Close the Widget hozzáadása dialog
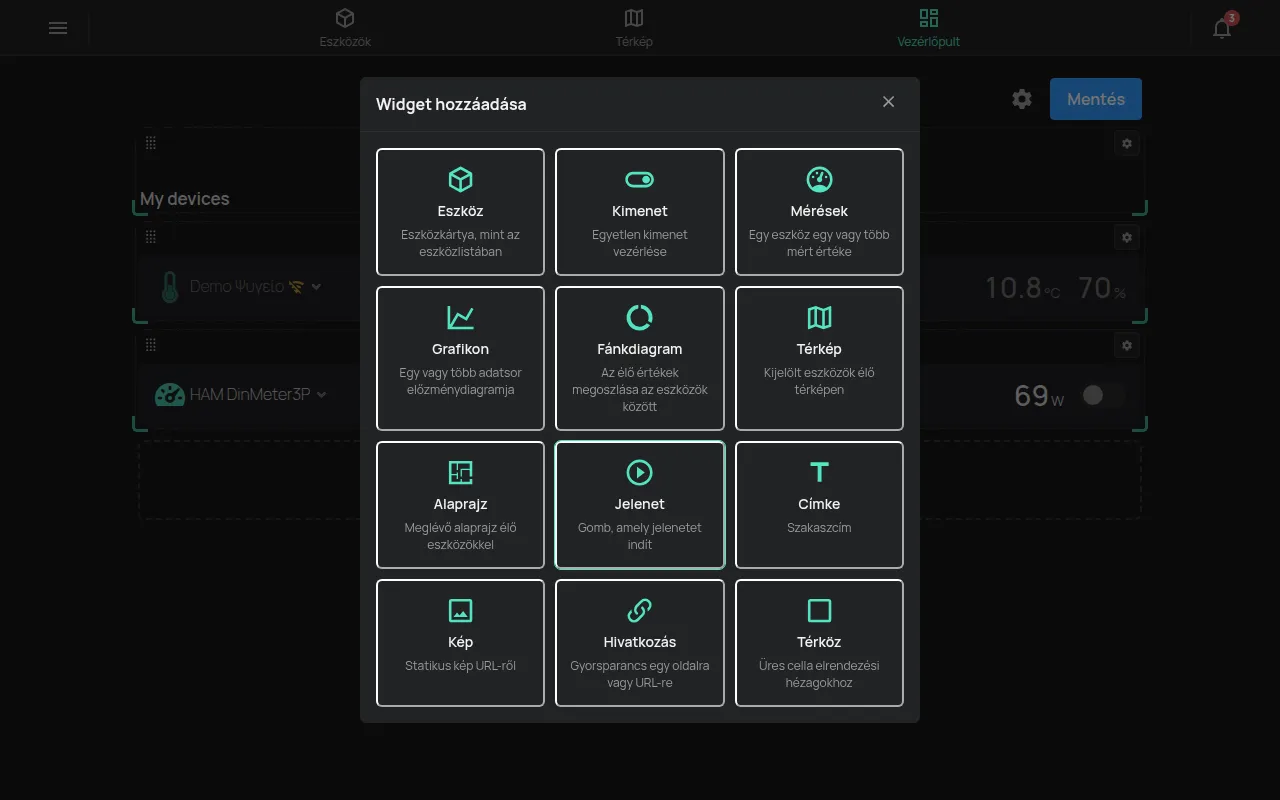Viewport: 1280px width, 800px height. click(888, 102)
